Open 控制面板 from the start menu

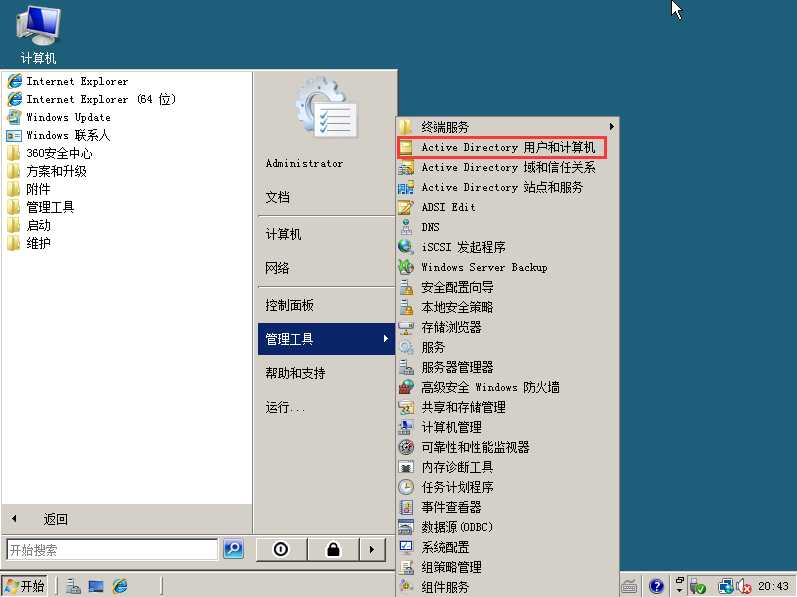tap(290, 305)
